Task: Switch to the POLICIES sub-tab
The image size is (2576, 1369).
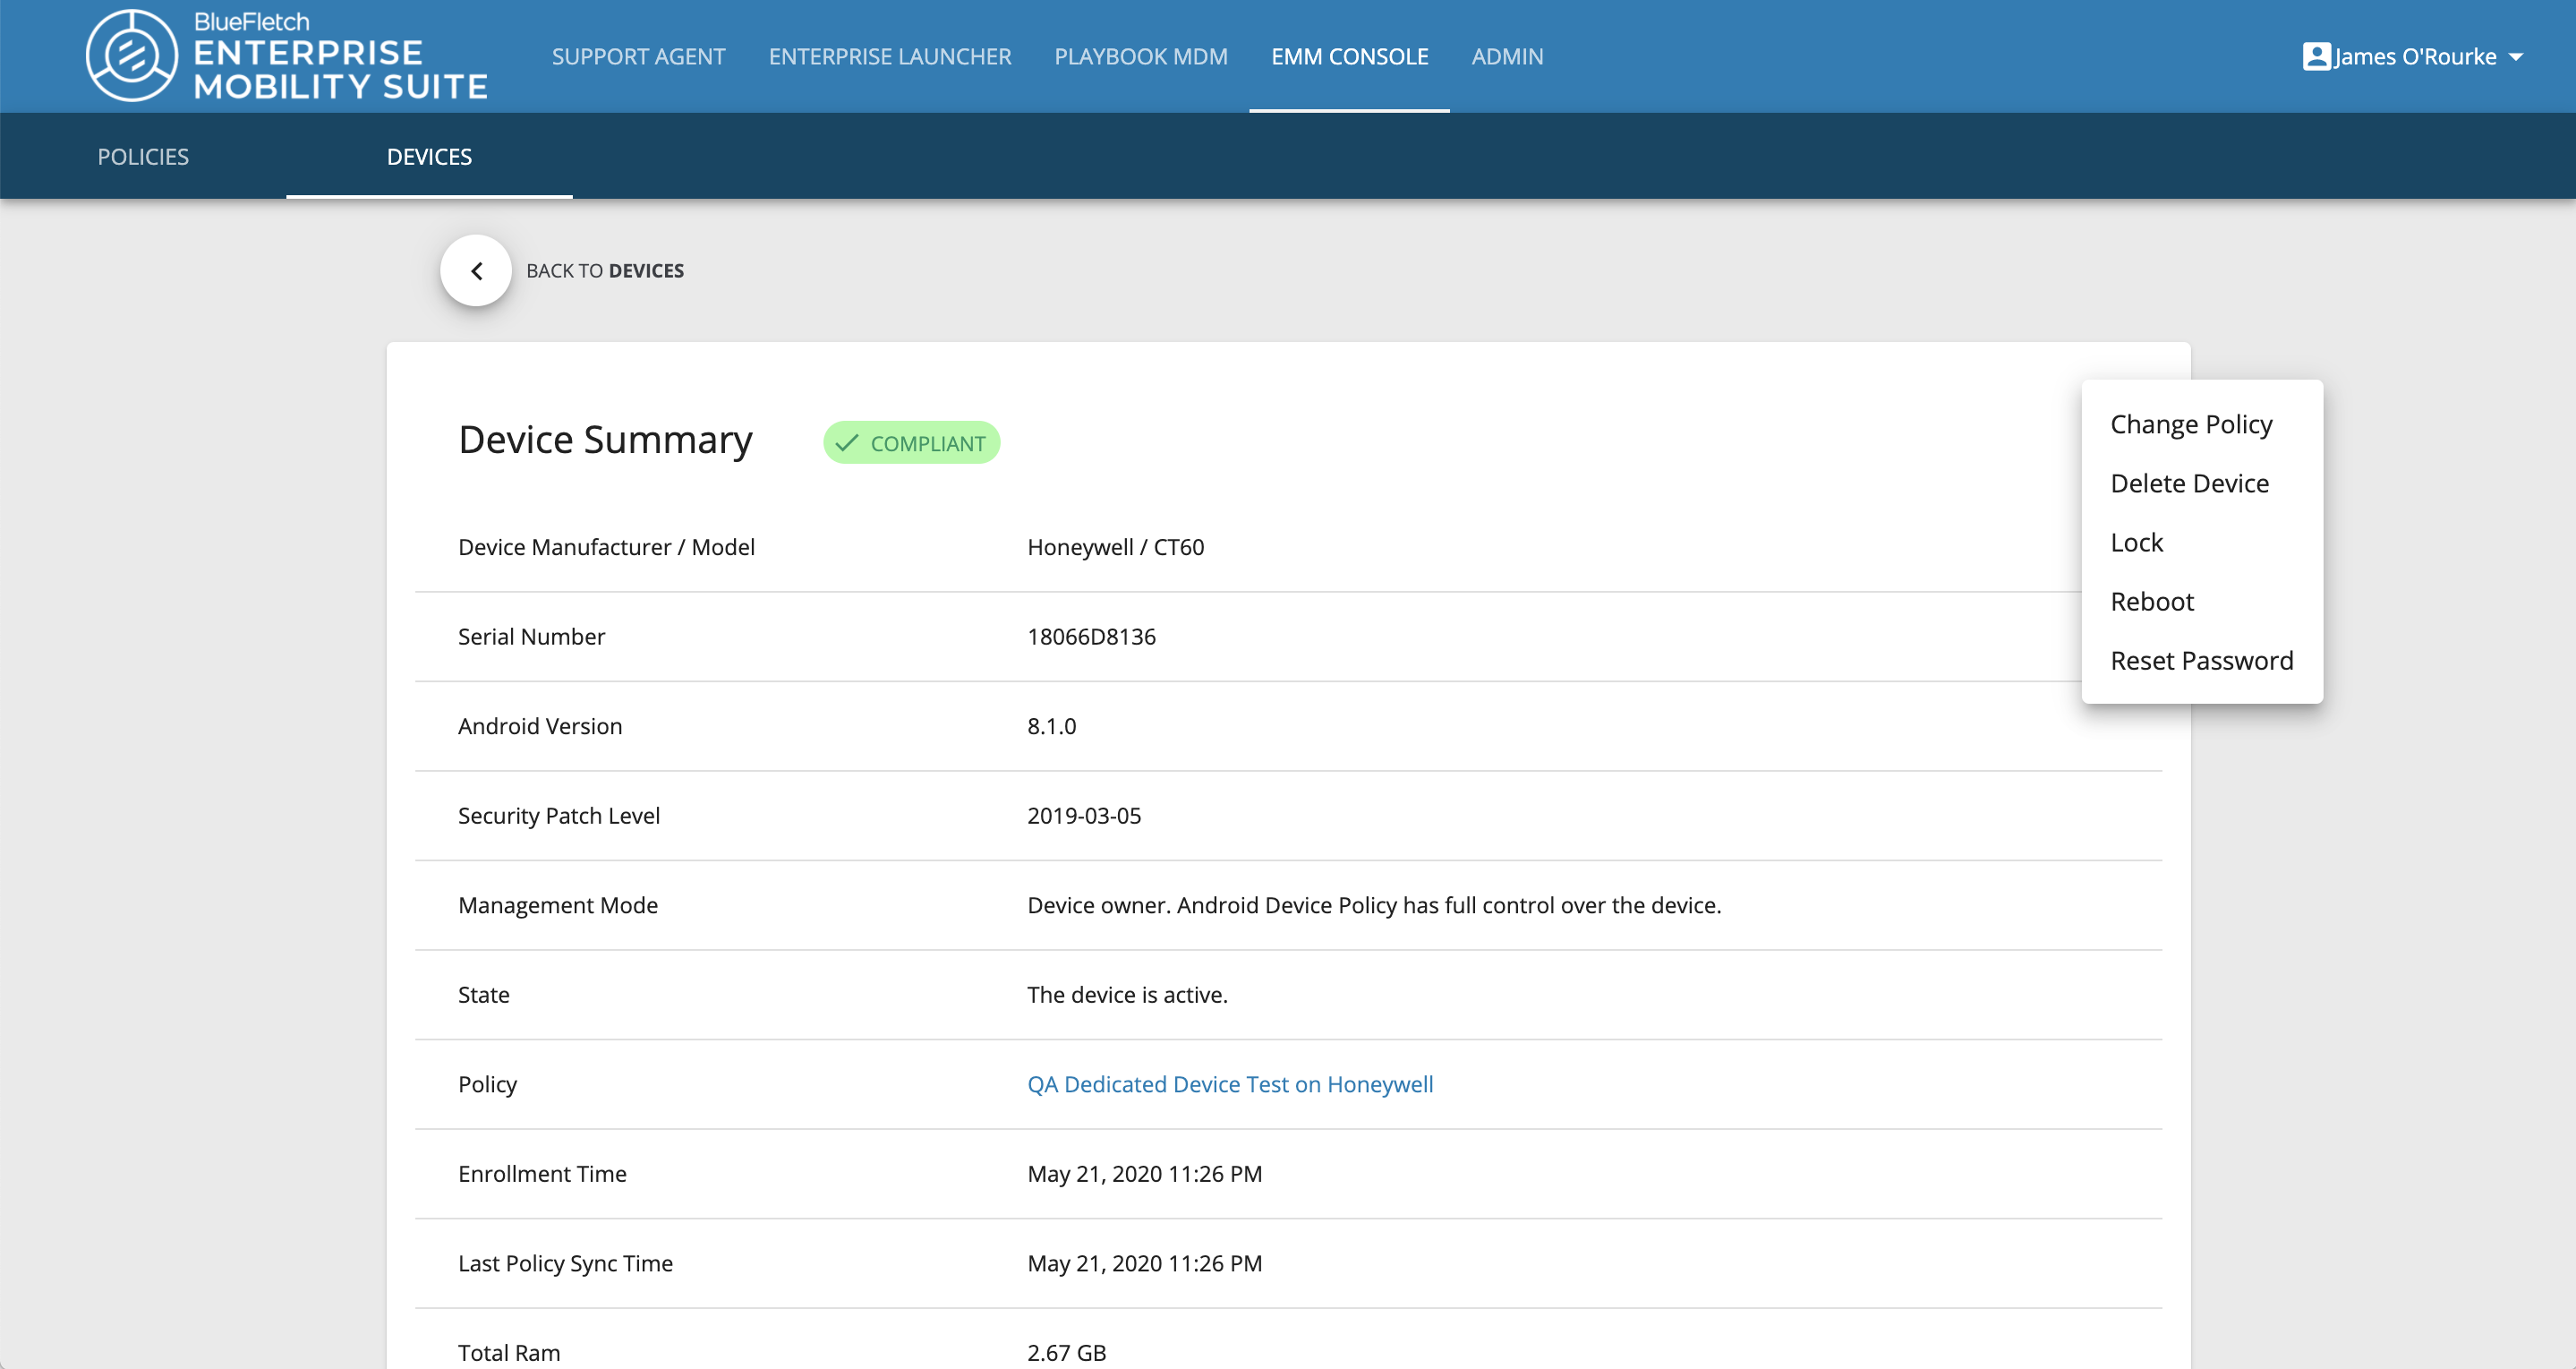Action: click(143, 157)
